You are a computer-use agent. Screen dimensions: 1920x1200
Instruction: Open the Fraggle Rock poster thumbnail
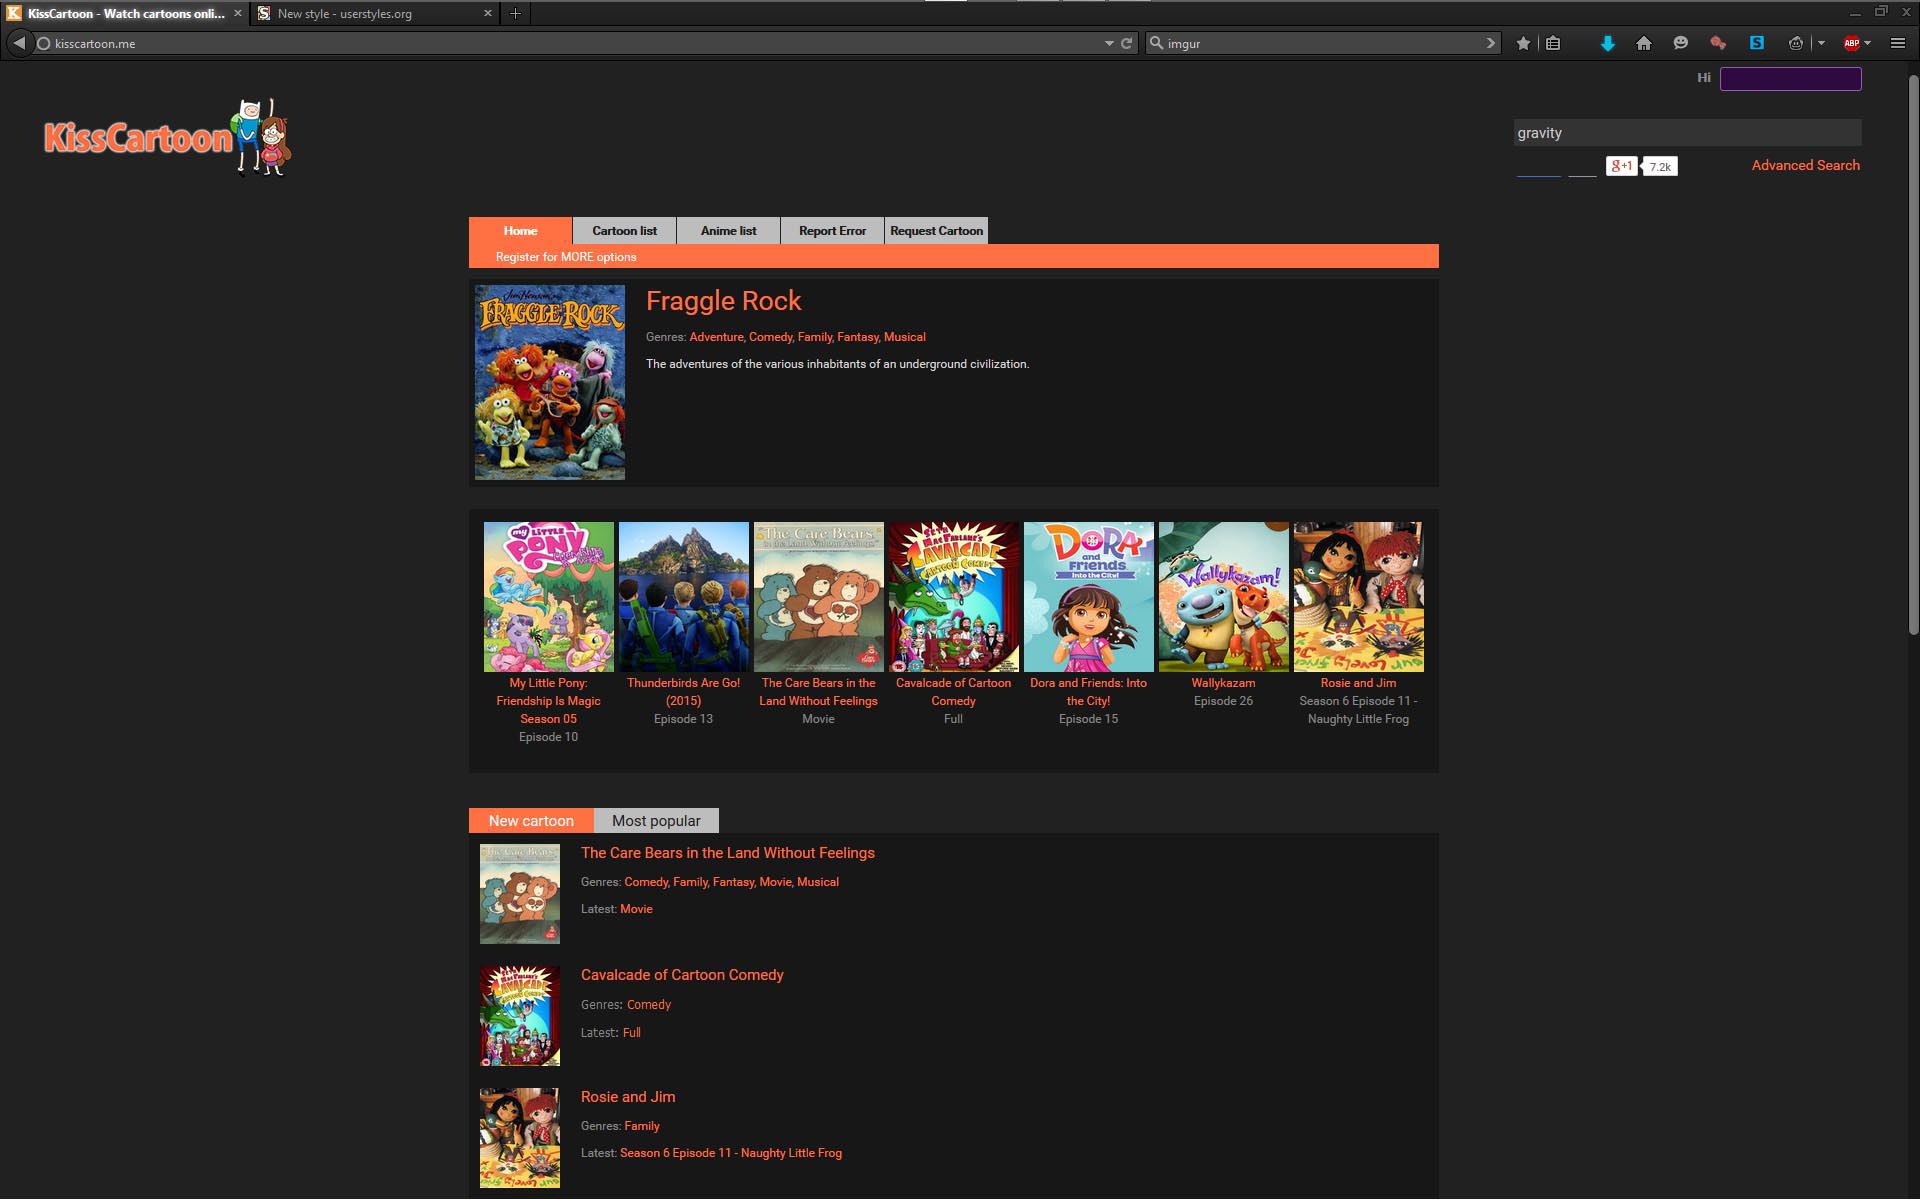549,381
